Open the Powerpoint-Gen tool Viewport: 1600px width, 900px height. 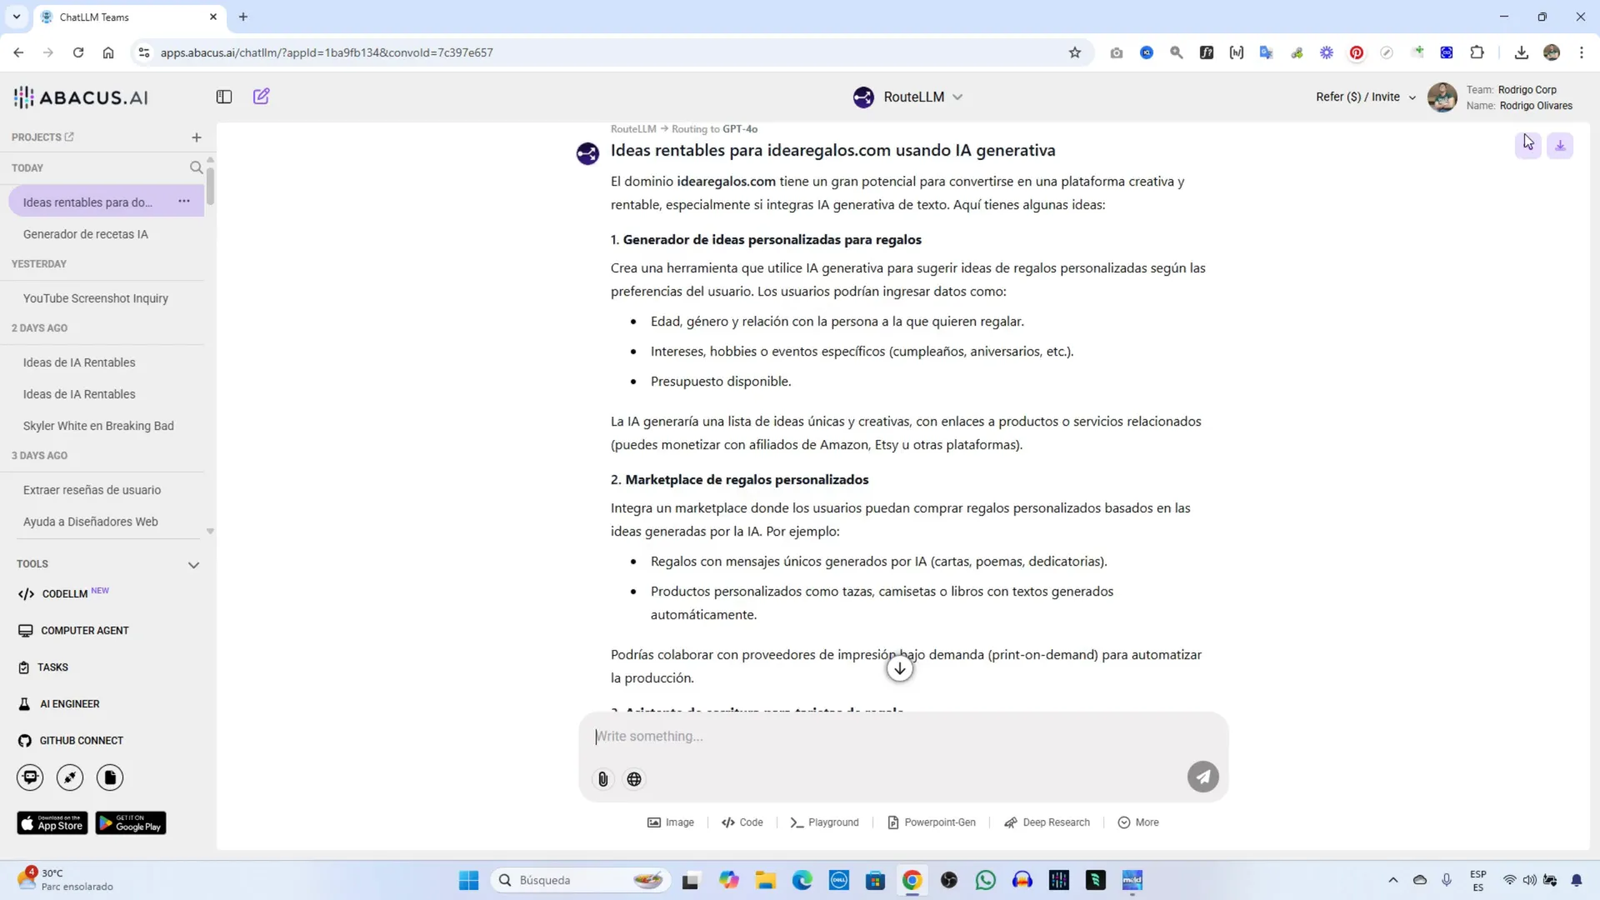[x=932, y=822]
